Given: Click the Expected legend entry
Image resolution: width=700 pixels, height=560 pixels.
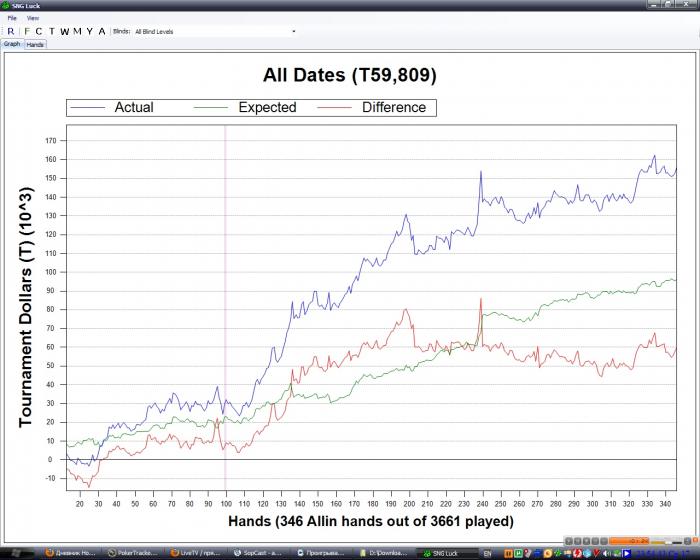Looking at the screenshot, I should (x=245, y=108).
